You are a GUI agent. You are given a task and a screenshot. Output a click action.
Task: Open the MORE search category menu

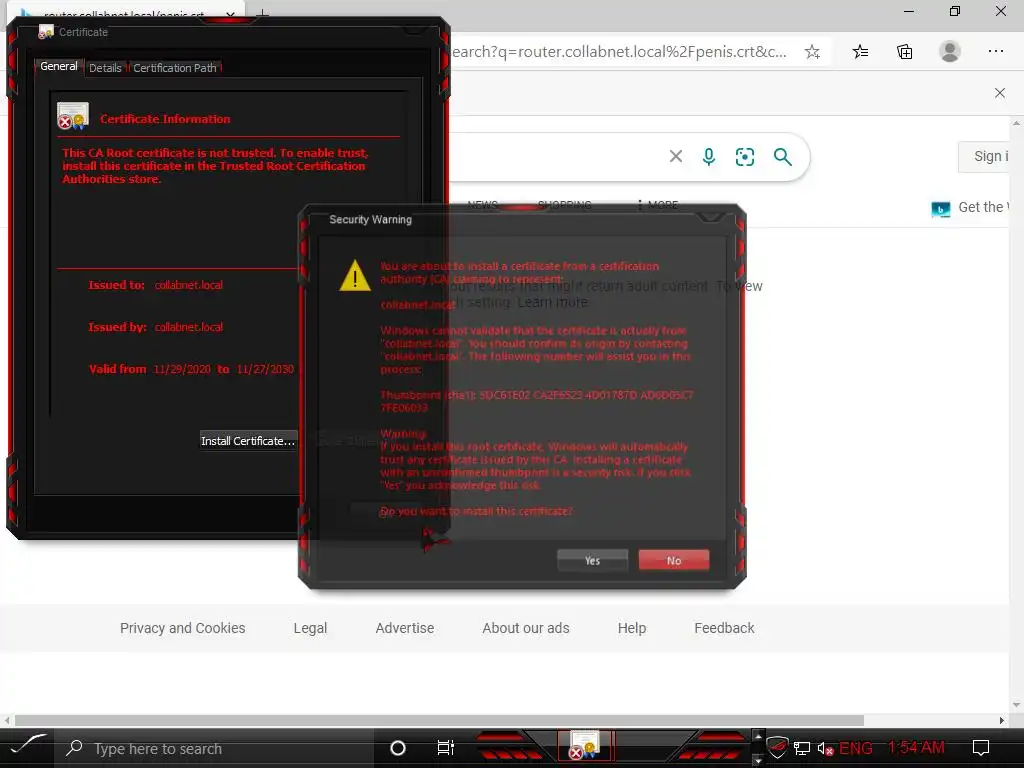(x=658, y=205)
